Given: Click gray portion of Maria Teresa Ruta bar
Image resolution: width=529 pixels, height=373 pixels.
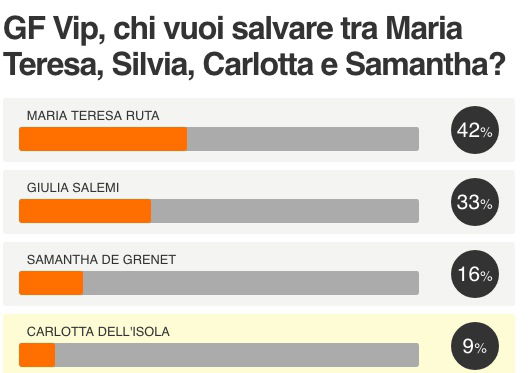Looking at the screenshot, I should coord(303,139).
